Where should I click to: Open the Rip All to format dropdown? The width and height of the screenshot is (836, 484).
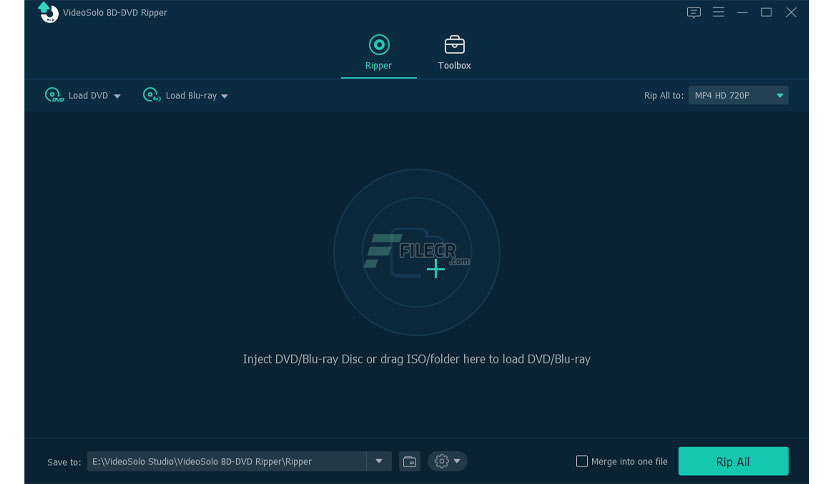pos(738,95)
